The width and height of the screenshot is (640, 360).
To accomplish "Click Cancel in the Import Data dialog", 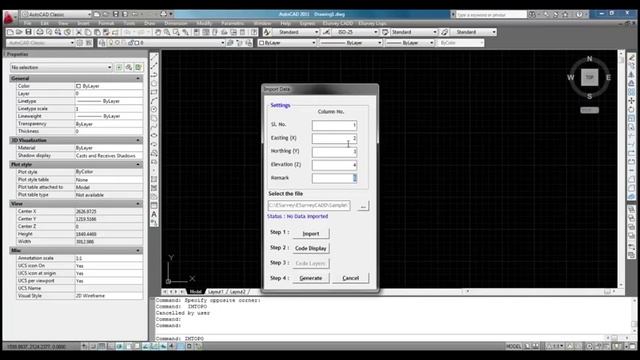I will pyautogui.click(x=351, y=278).
